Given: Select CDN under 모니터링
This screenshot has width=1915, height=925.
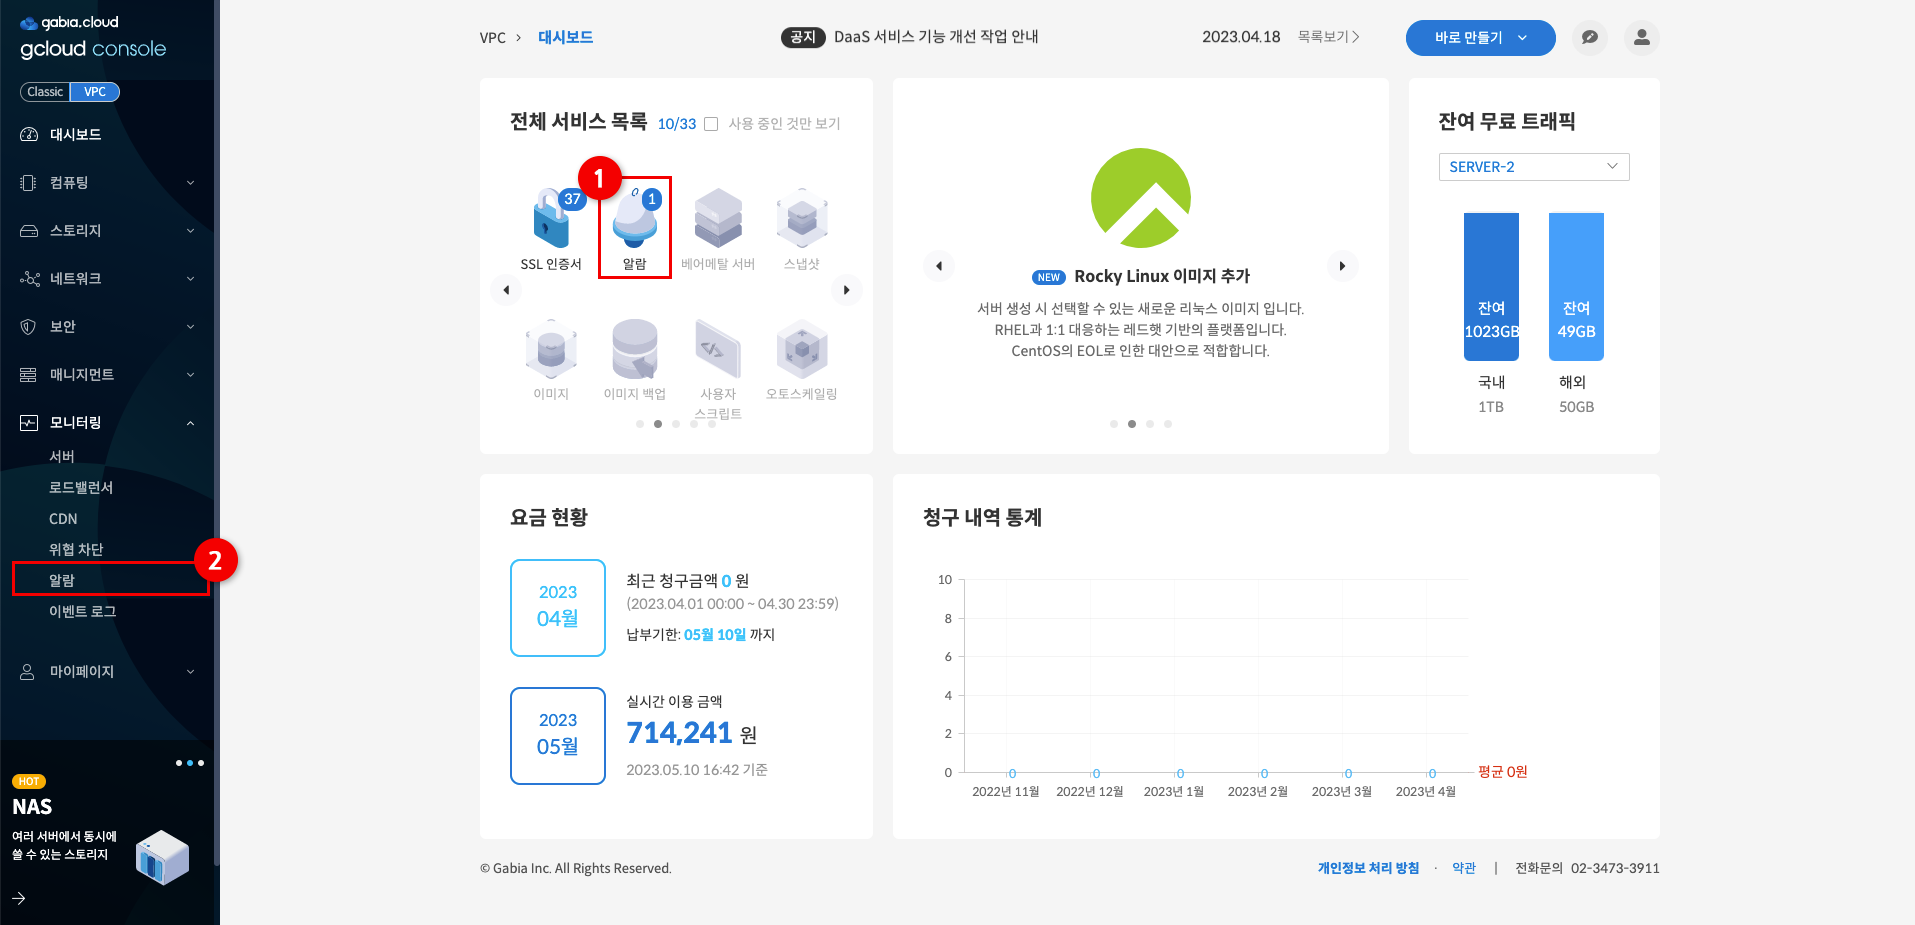Looking at the screenshot, I should click(x=63, y=519).
